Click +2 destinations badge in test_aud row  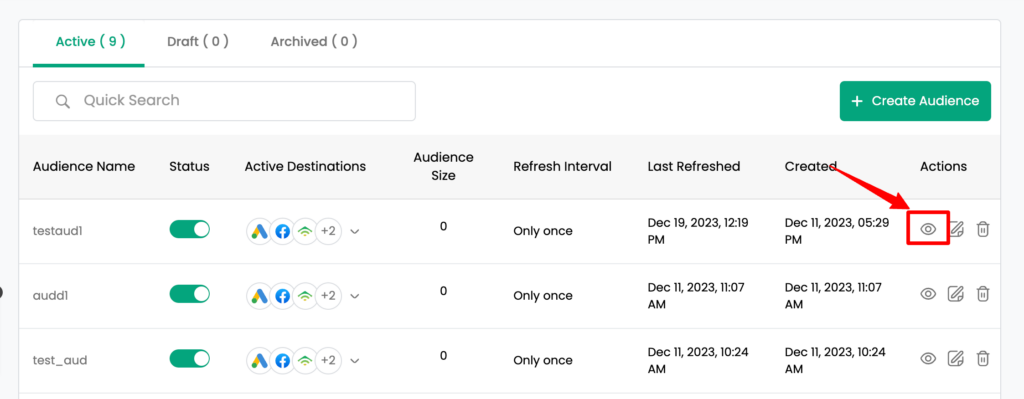(328, 360)
